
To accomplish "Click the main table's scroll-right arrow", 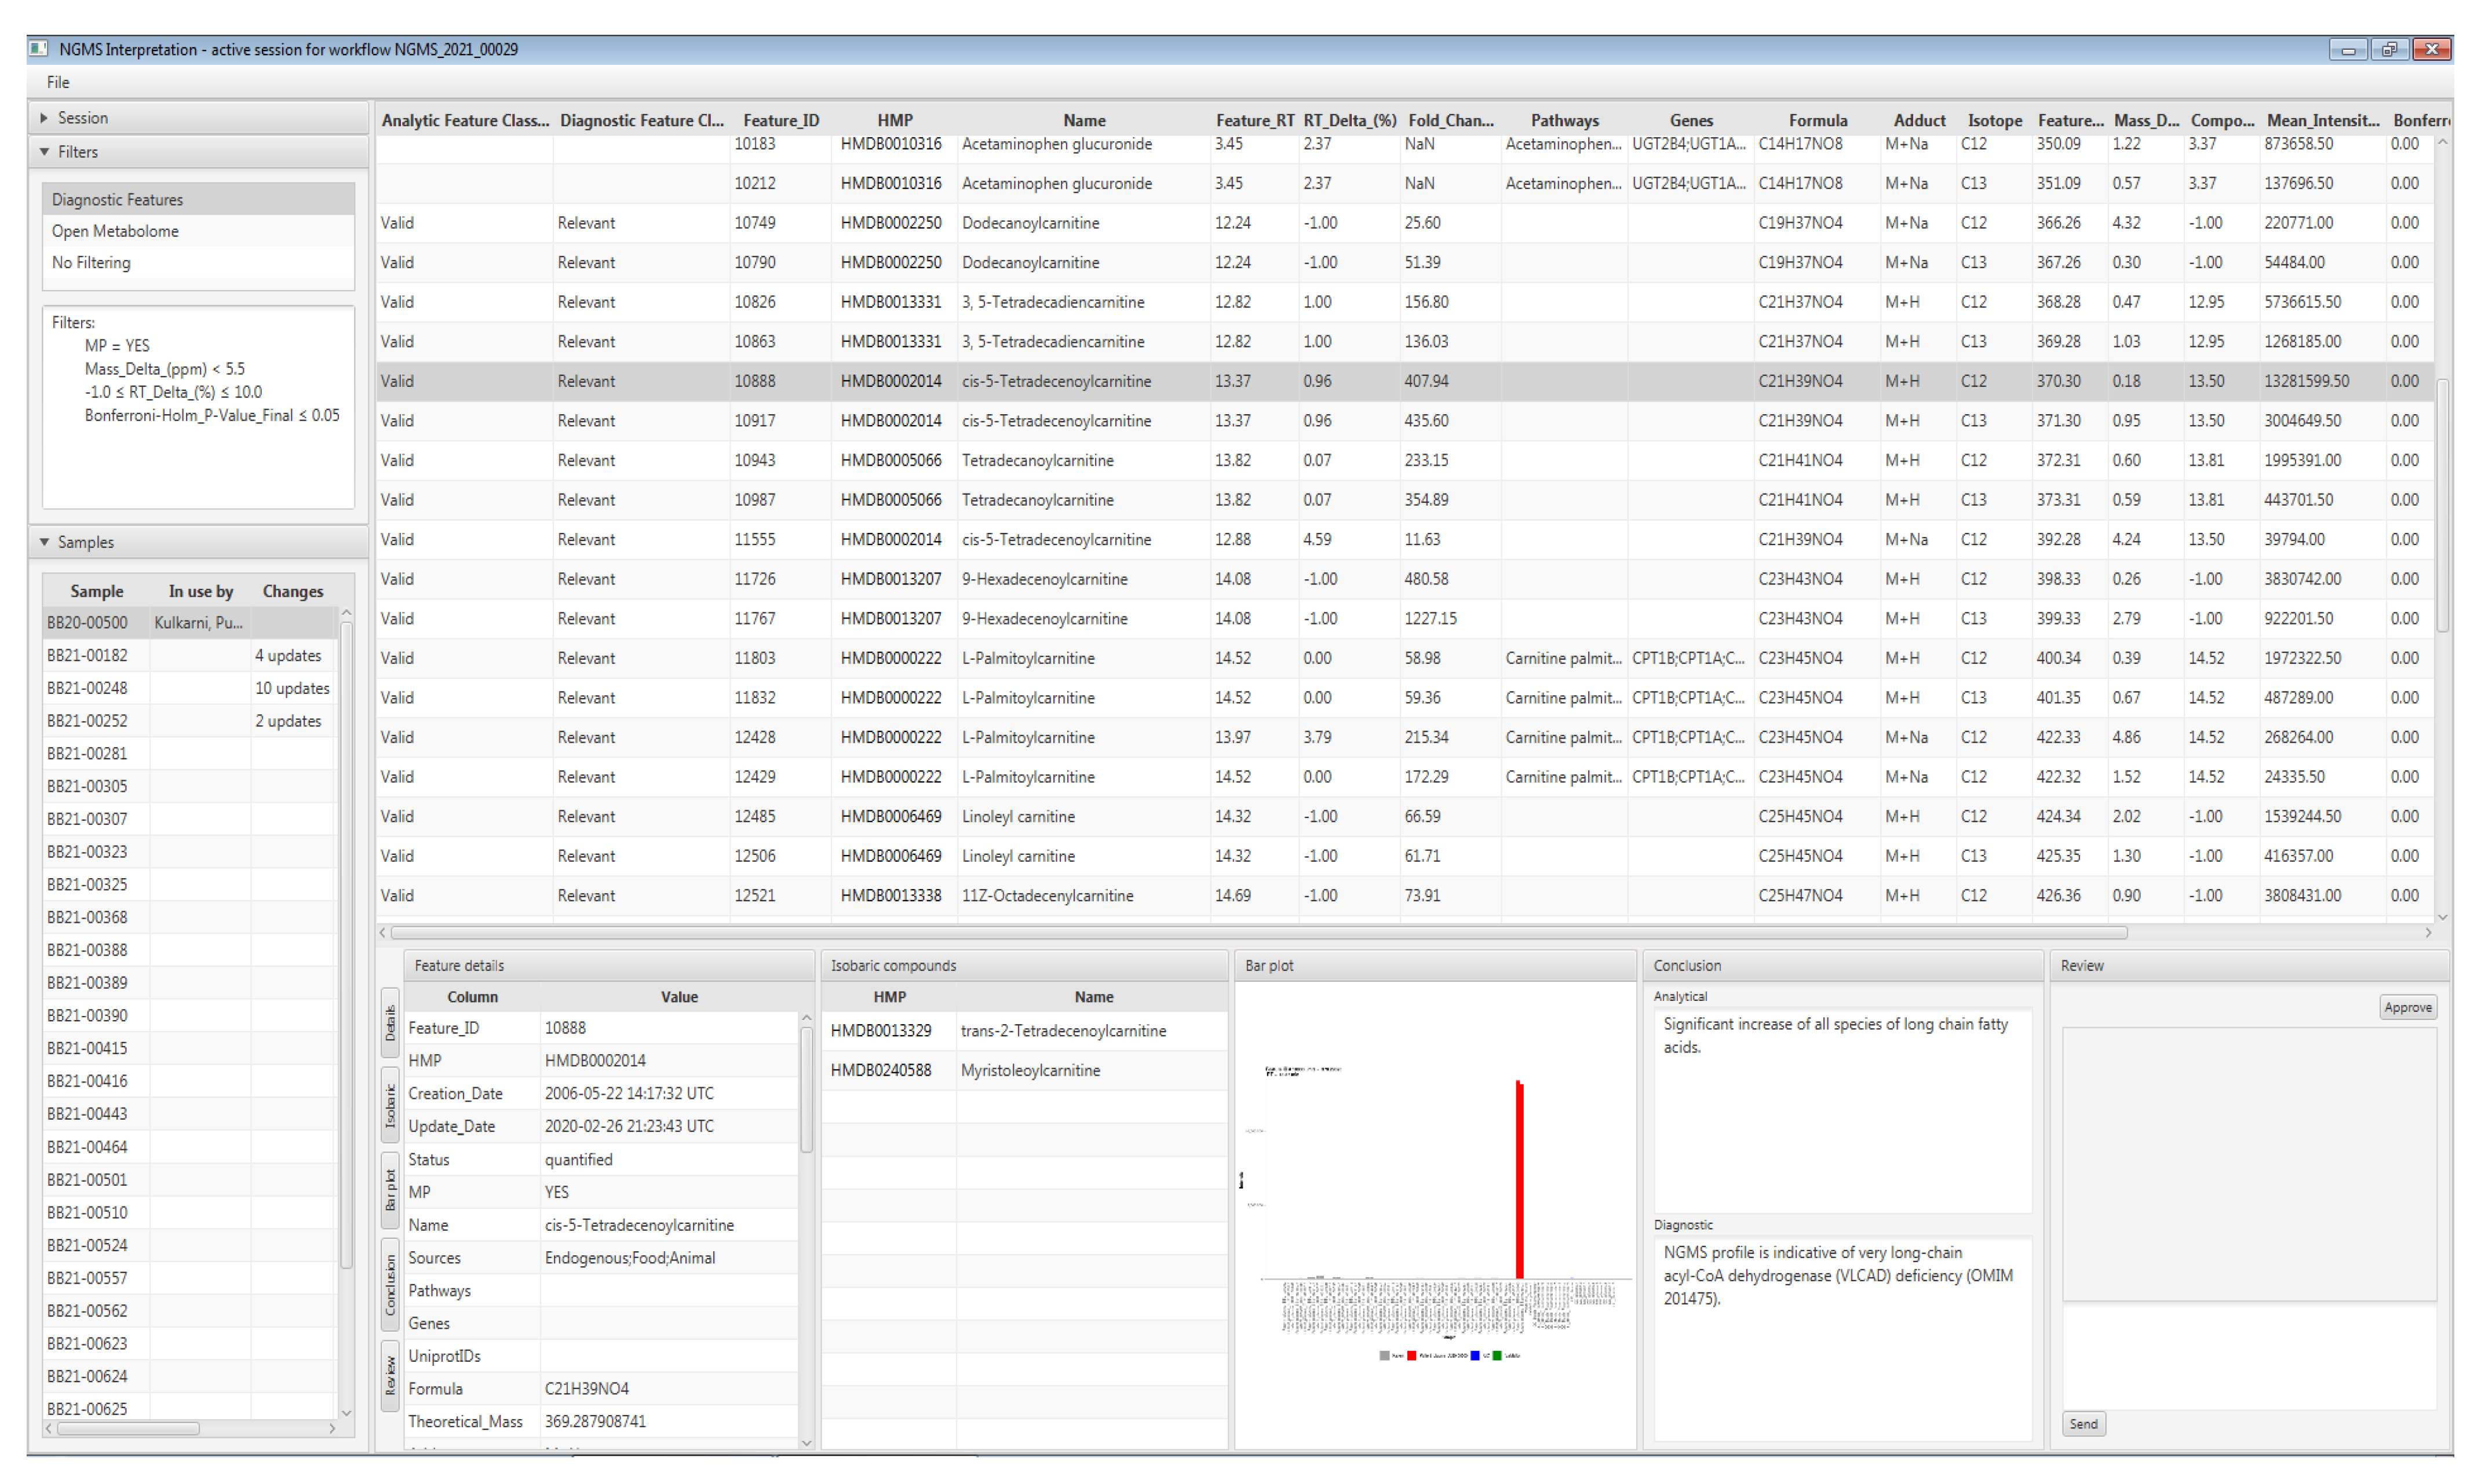I will (x=2428, y=932).
